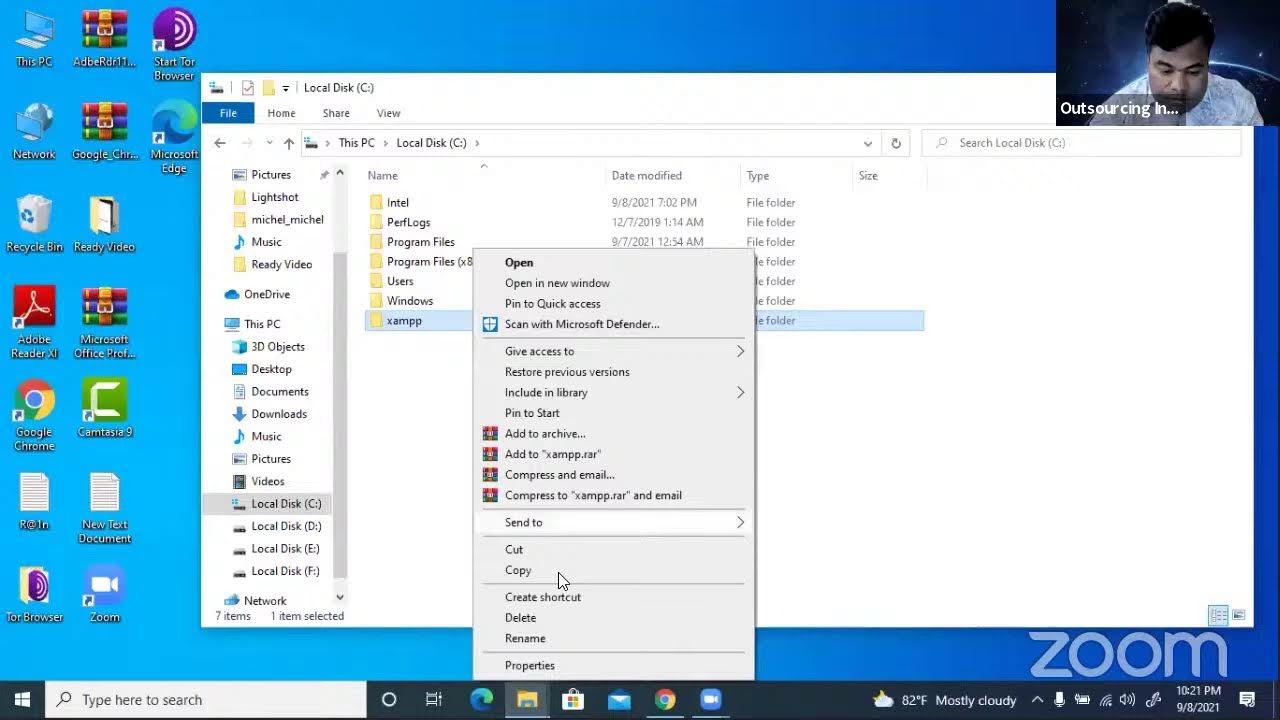
Task: Open the R@1n text file on desktop
Action: pyautogui.click(x=34, y=501)
